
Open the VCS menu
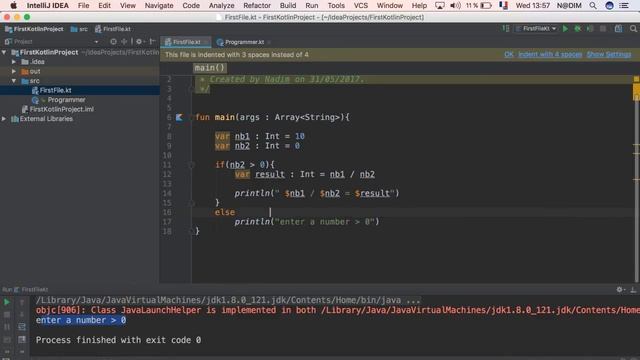[360, 6]
